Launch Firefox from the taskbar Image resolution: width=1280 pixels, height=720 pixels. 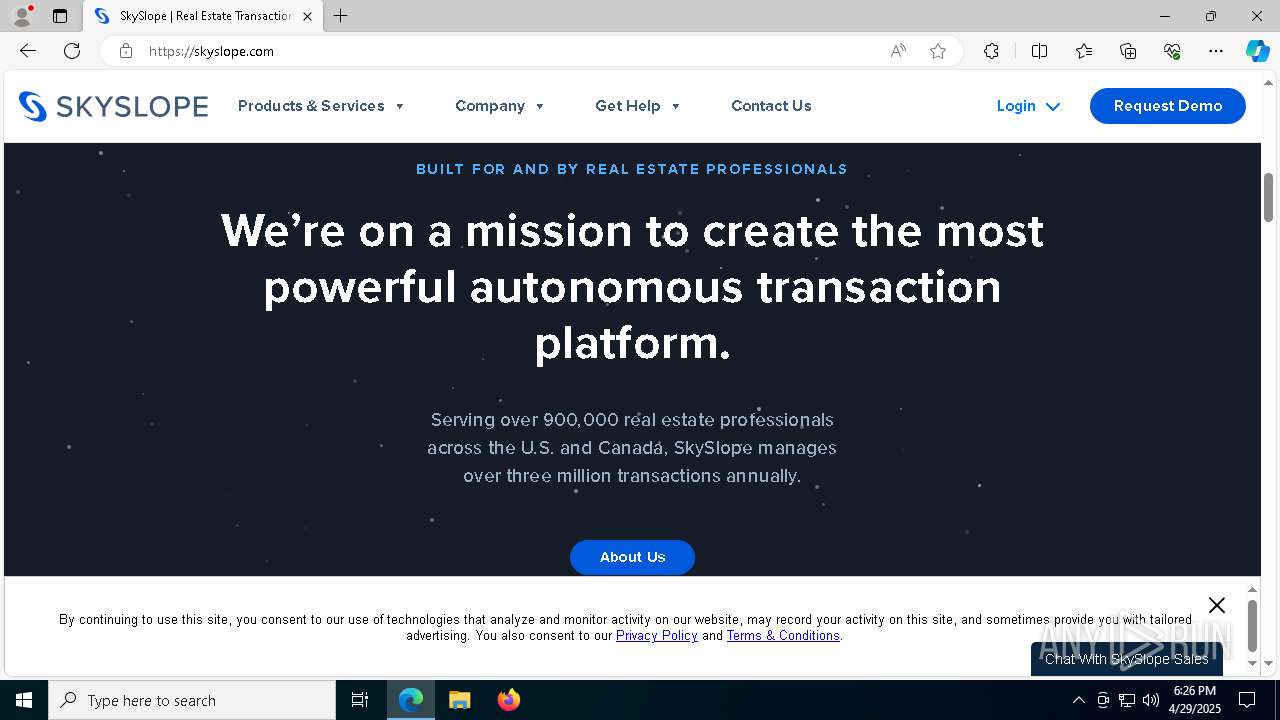pos(509,700)
